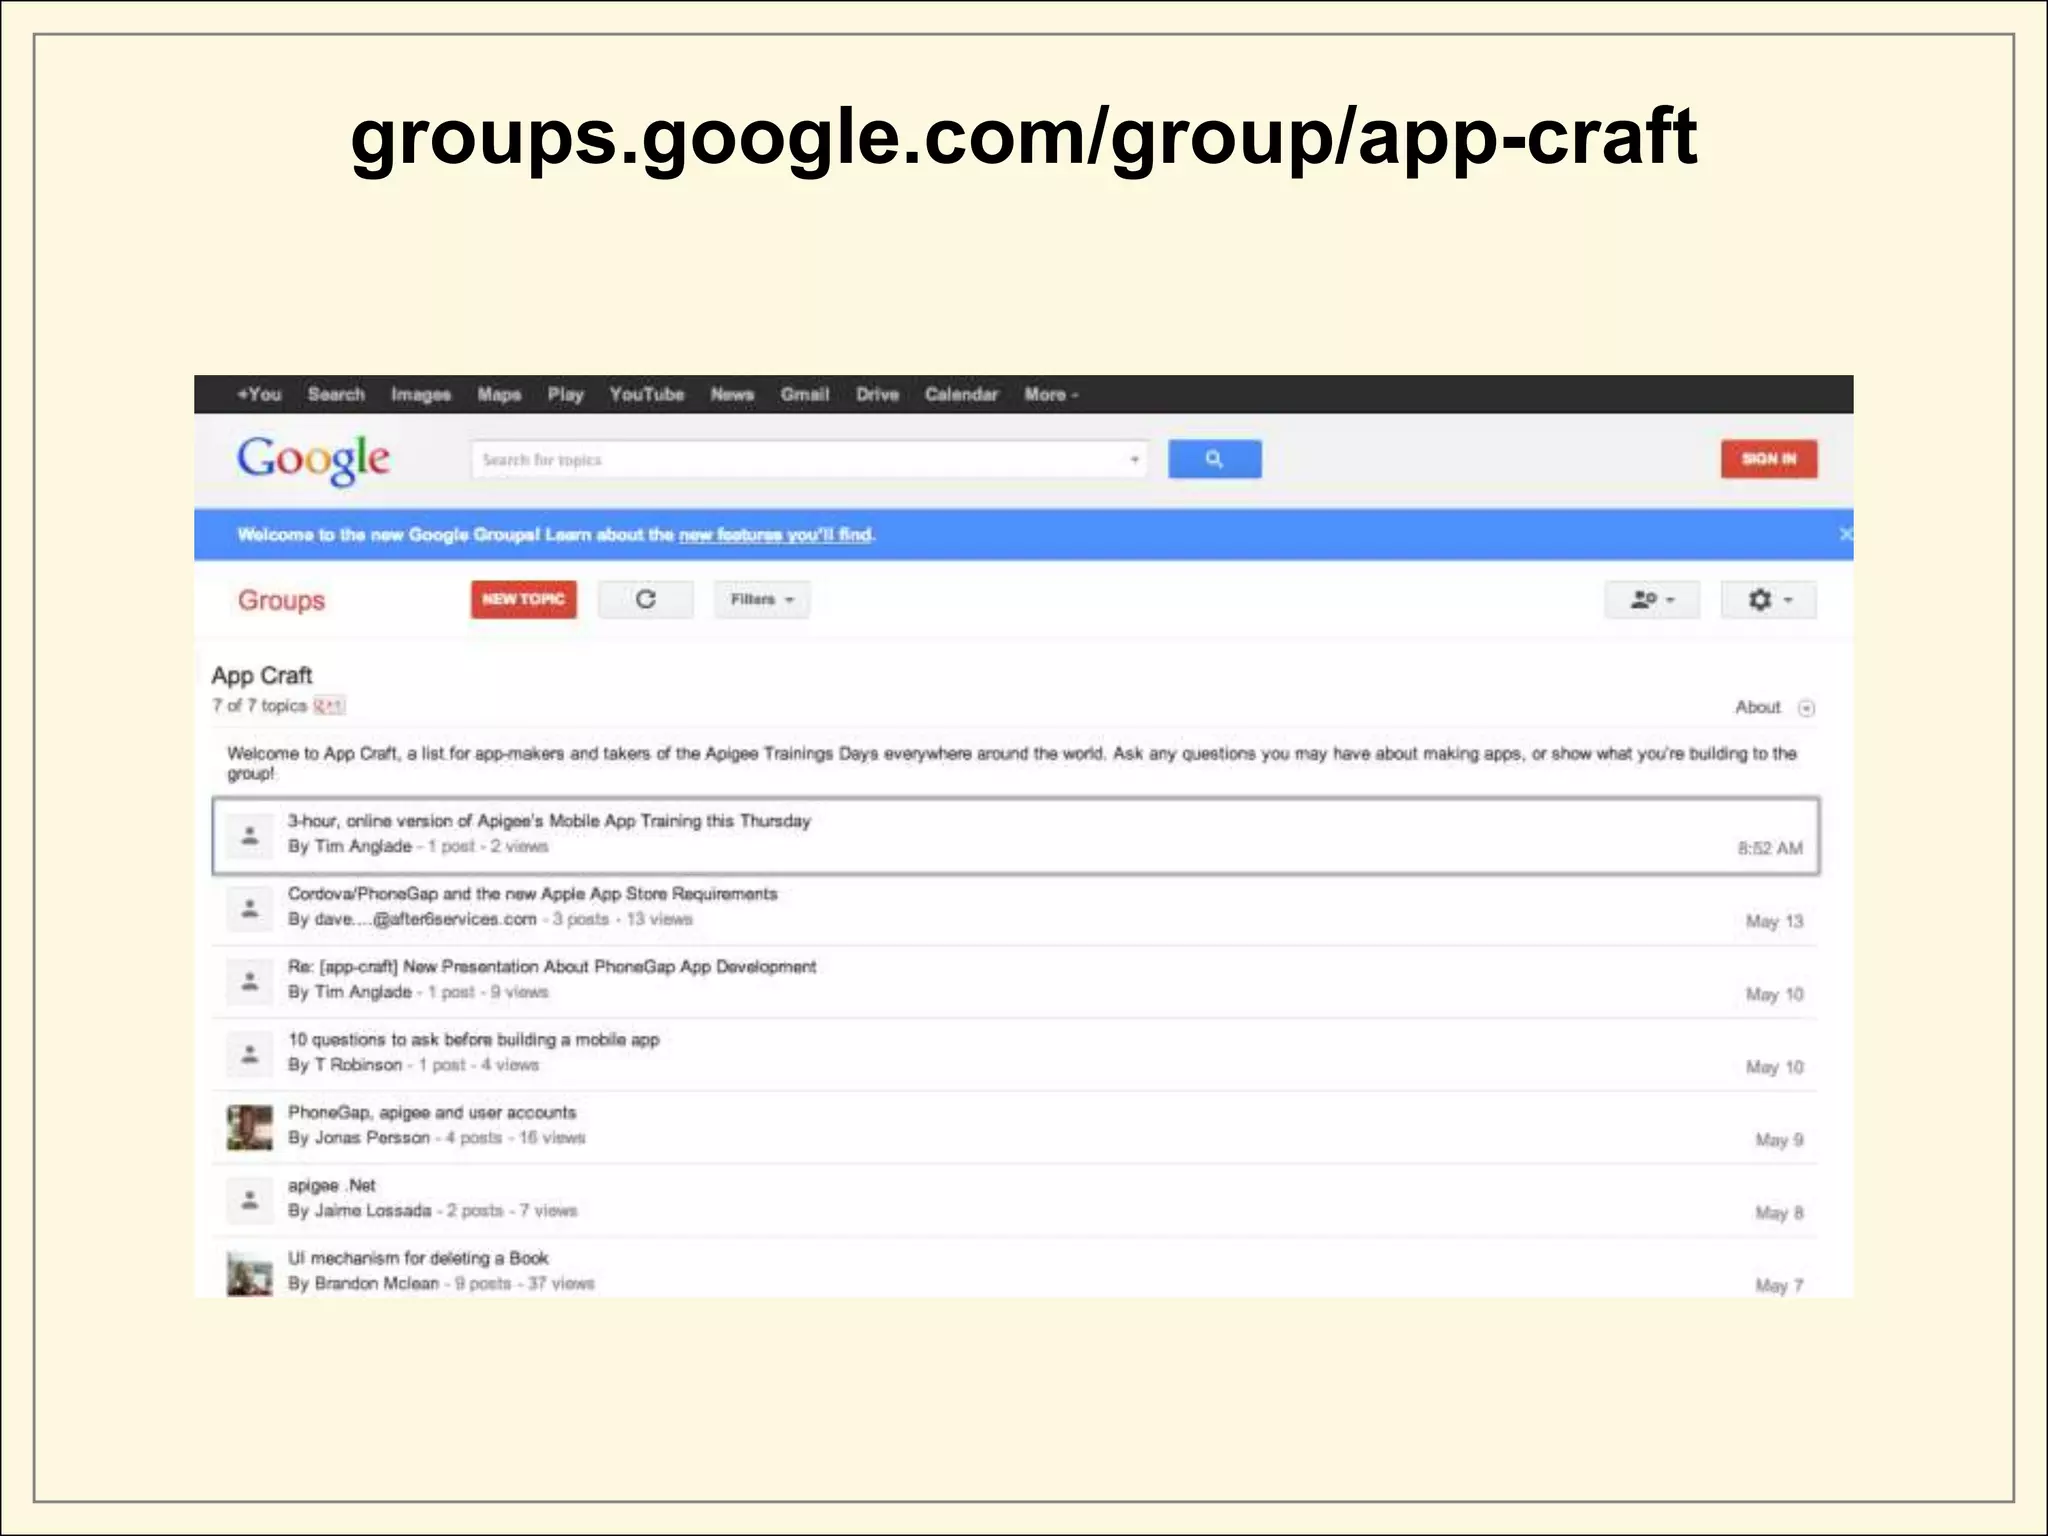Close the blue welcome banner

pyautogui.click(x=1845, y=534)
